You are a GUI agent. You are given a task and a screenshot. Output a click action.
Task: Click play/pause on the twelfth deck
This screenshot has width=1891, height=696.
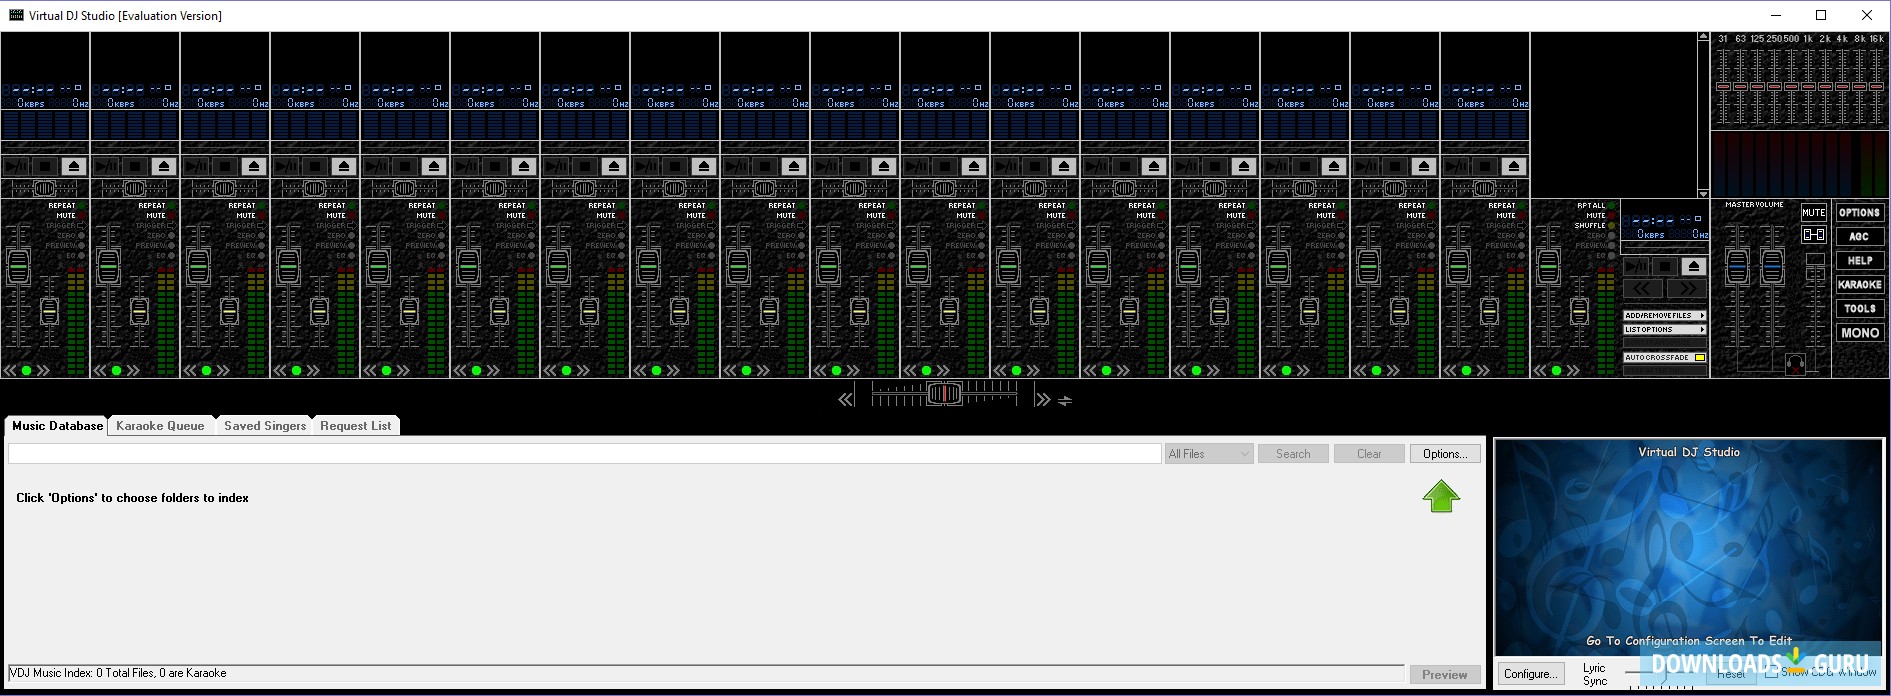1006,165
